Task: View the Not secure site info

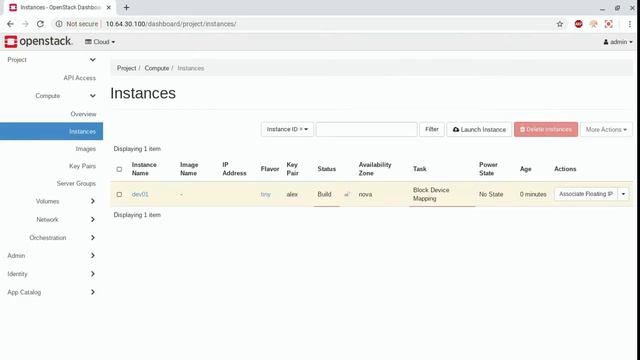Action: coord(77,24)
